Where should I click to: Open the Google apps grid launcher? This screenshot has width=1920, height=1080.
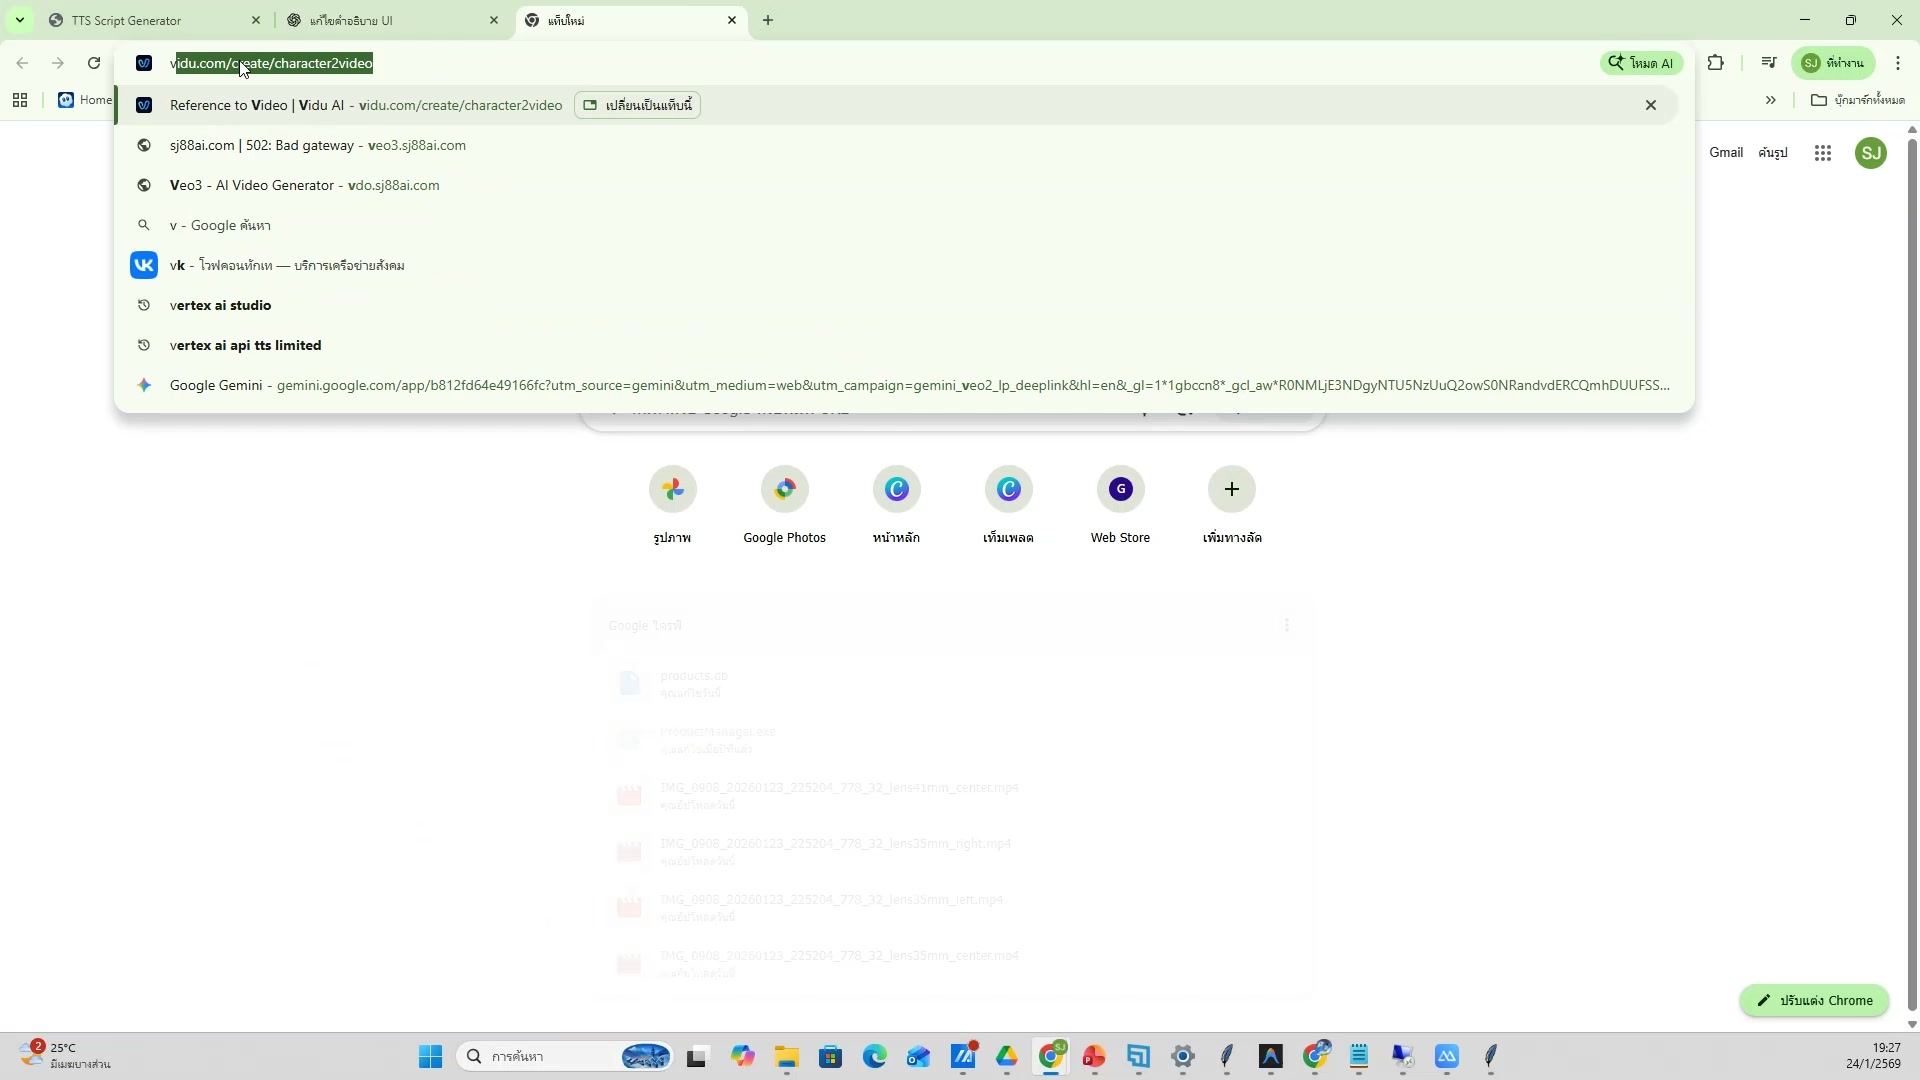click(1822, 153)
